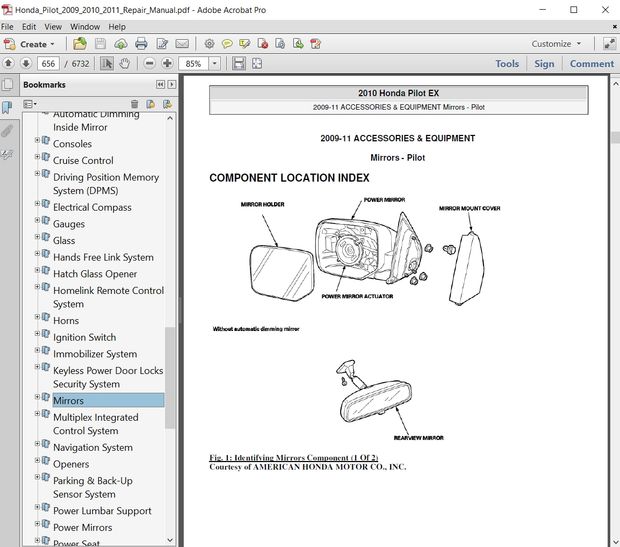
Task: Open the Window menu
Action: [85, 27]
